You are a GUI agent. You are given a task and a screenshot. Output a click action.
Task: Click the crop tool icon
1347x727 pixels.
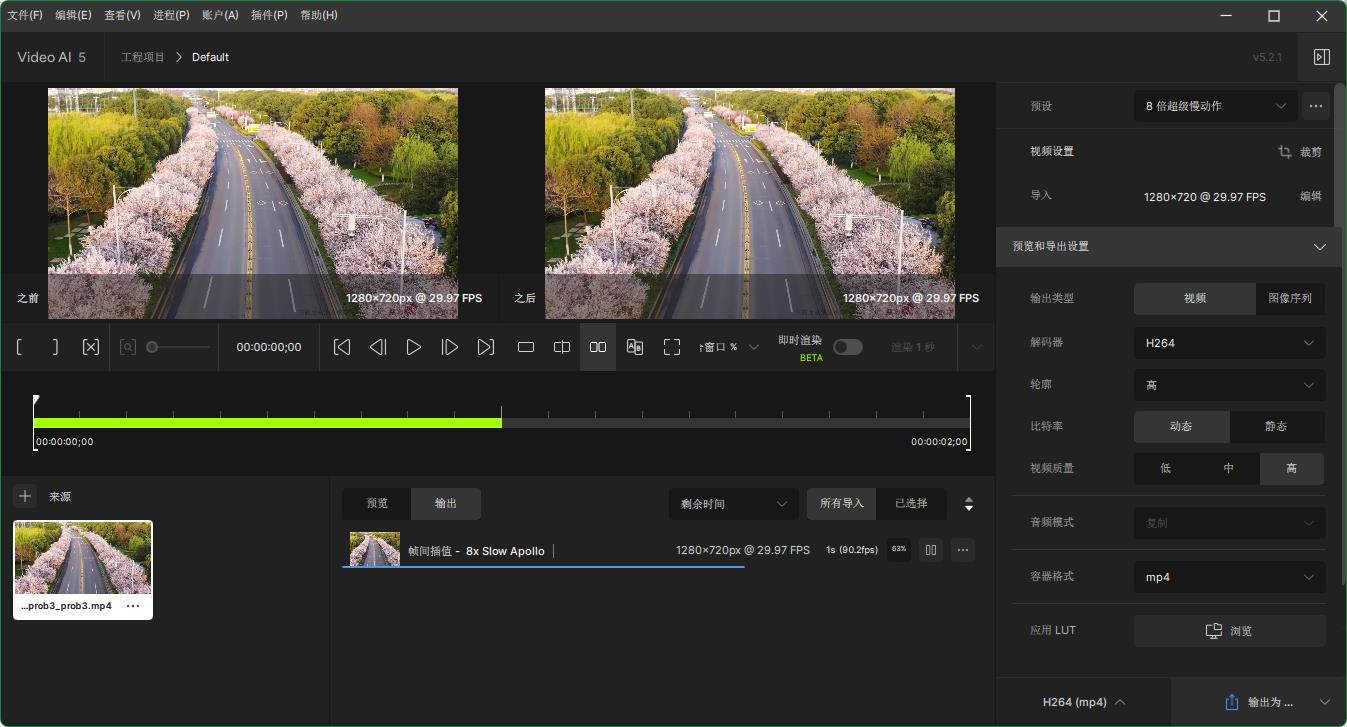pos(1285,152)
